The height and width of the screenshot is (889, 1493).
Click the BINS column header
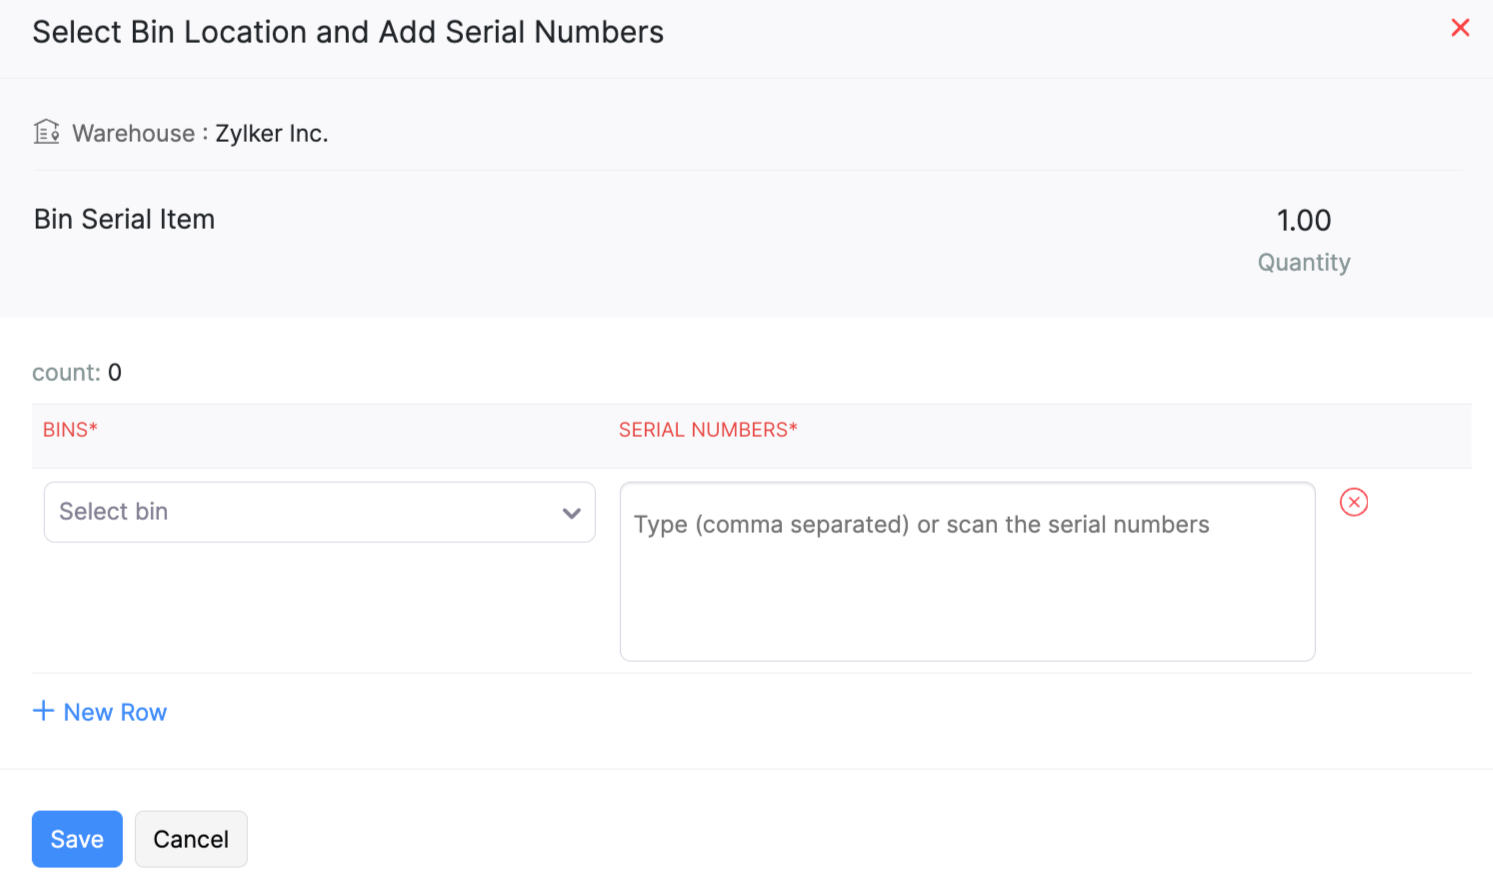click(70, 430)
